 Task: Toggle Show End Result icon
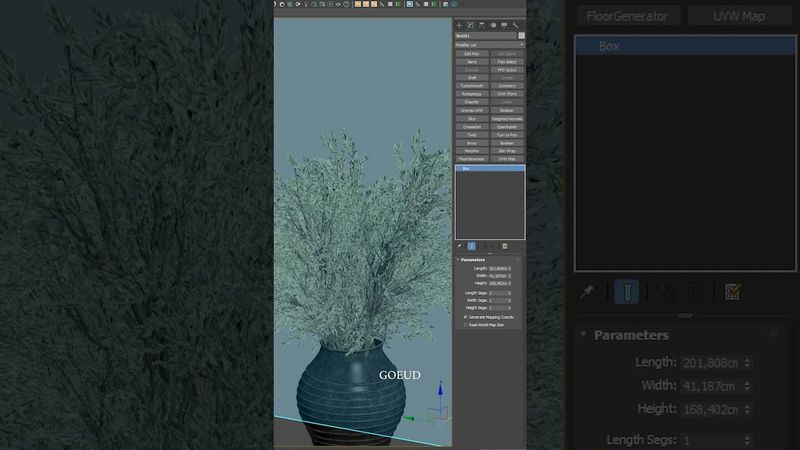(471, 245)
